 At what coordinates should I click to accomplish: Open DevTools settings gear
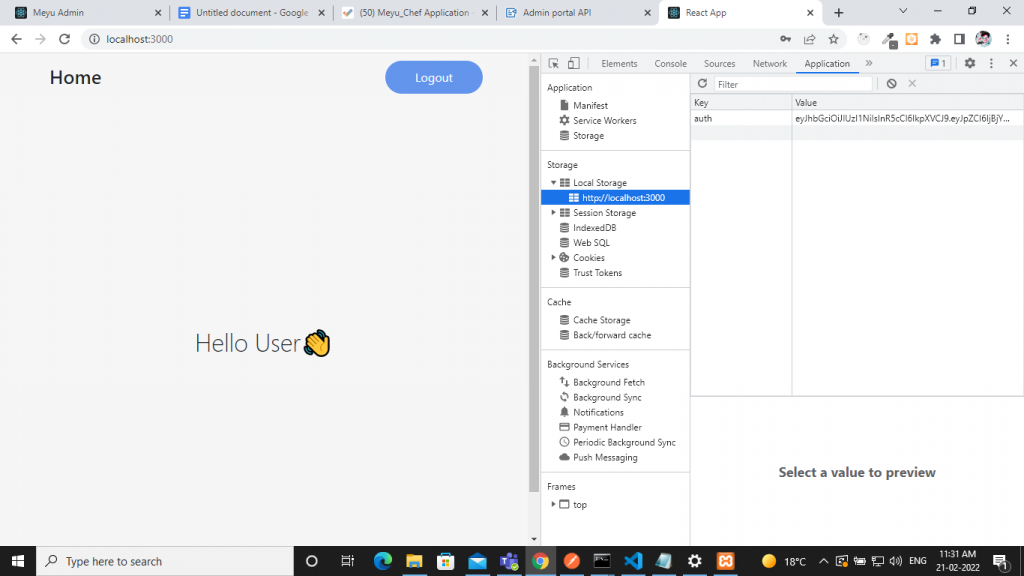point(969,63)
